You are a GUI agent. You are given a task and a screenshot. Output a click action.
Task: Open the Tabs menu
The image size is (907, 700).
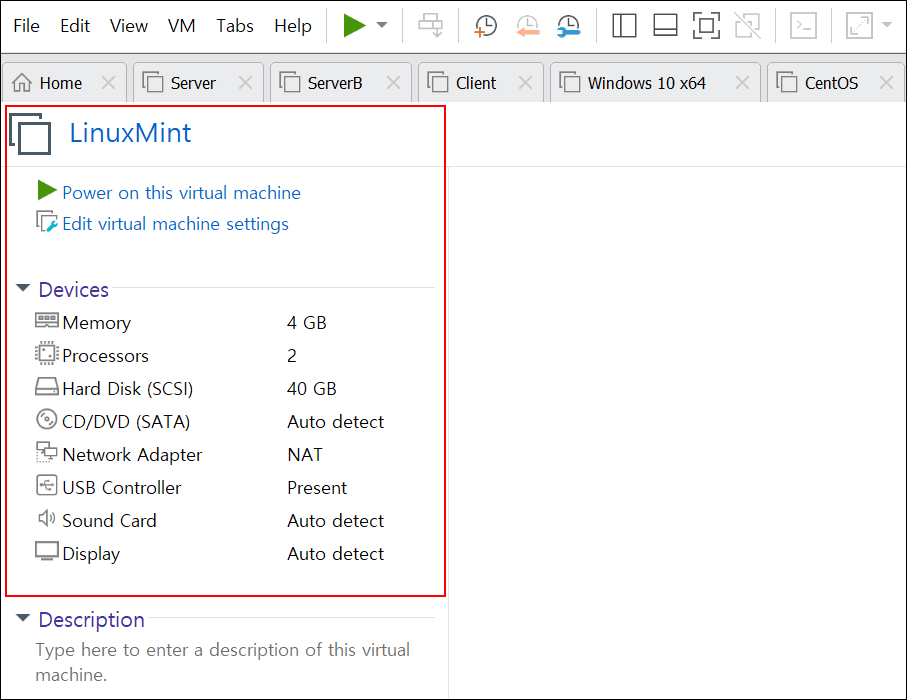point(235,26)
